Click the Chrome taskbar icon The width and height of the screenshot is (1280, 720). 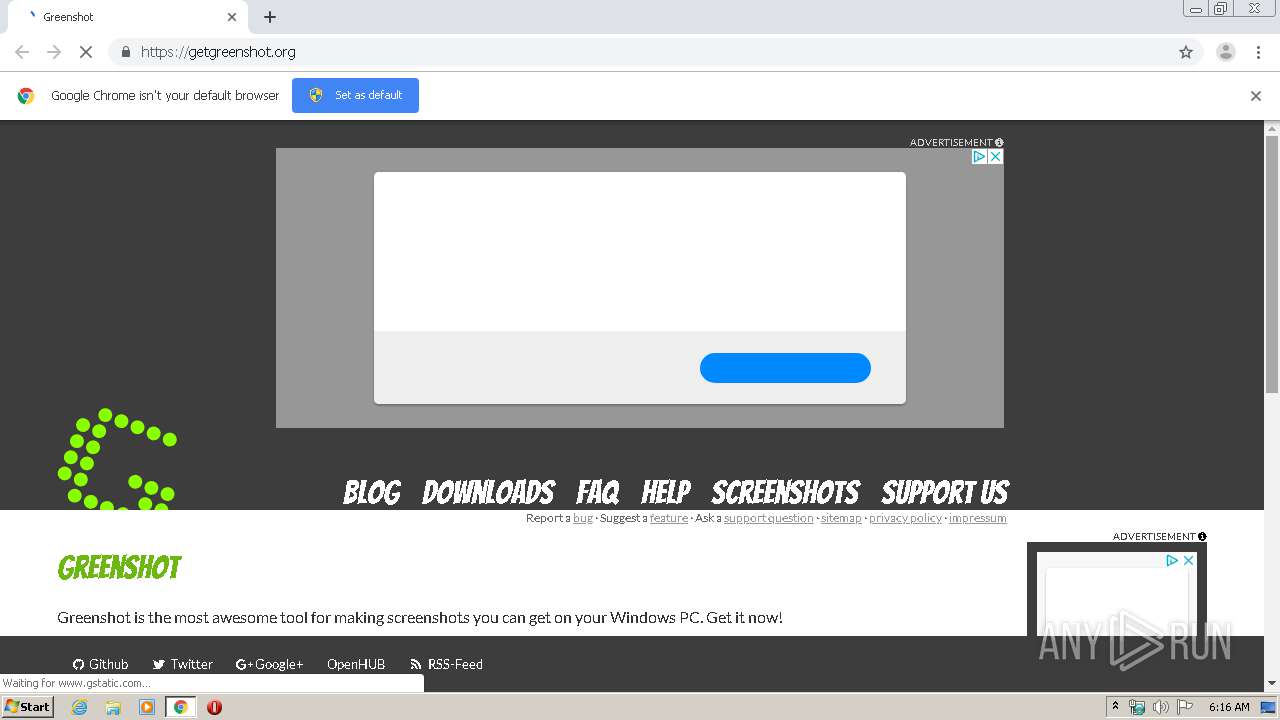180,707
